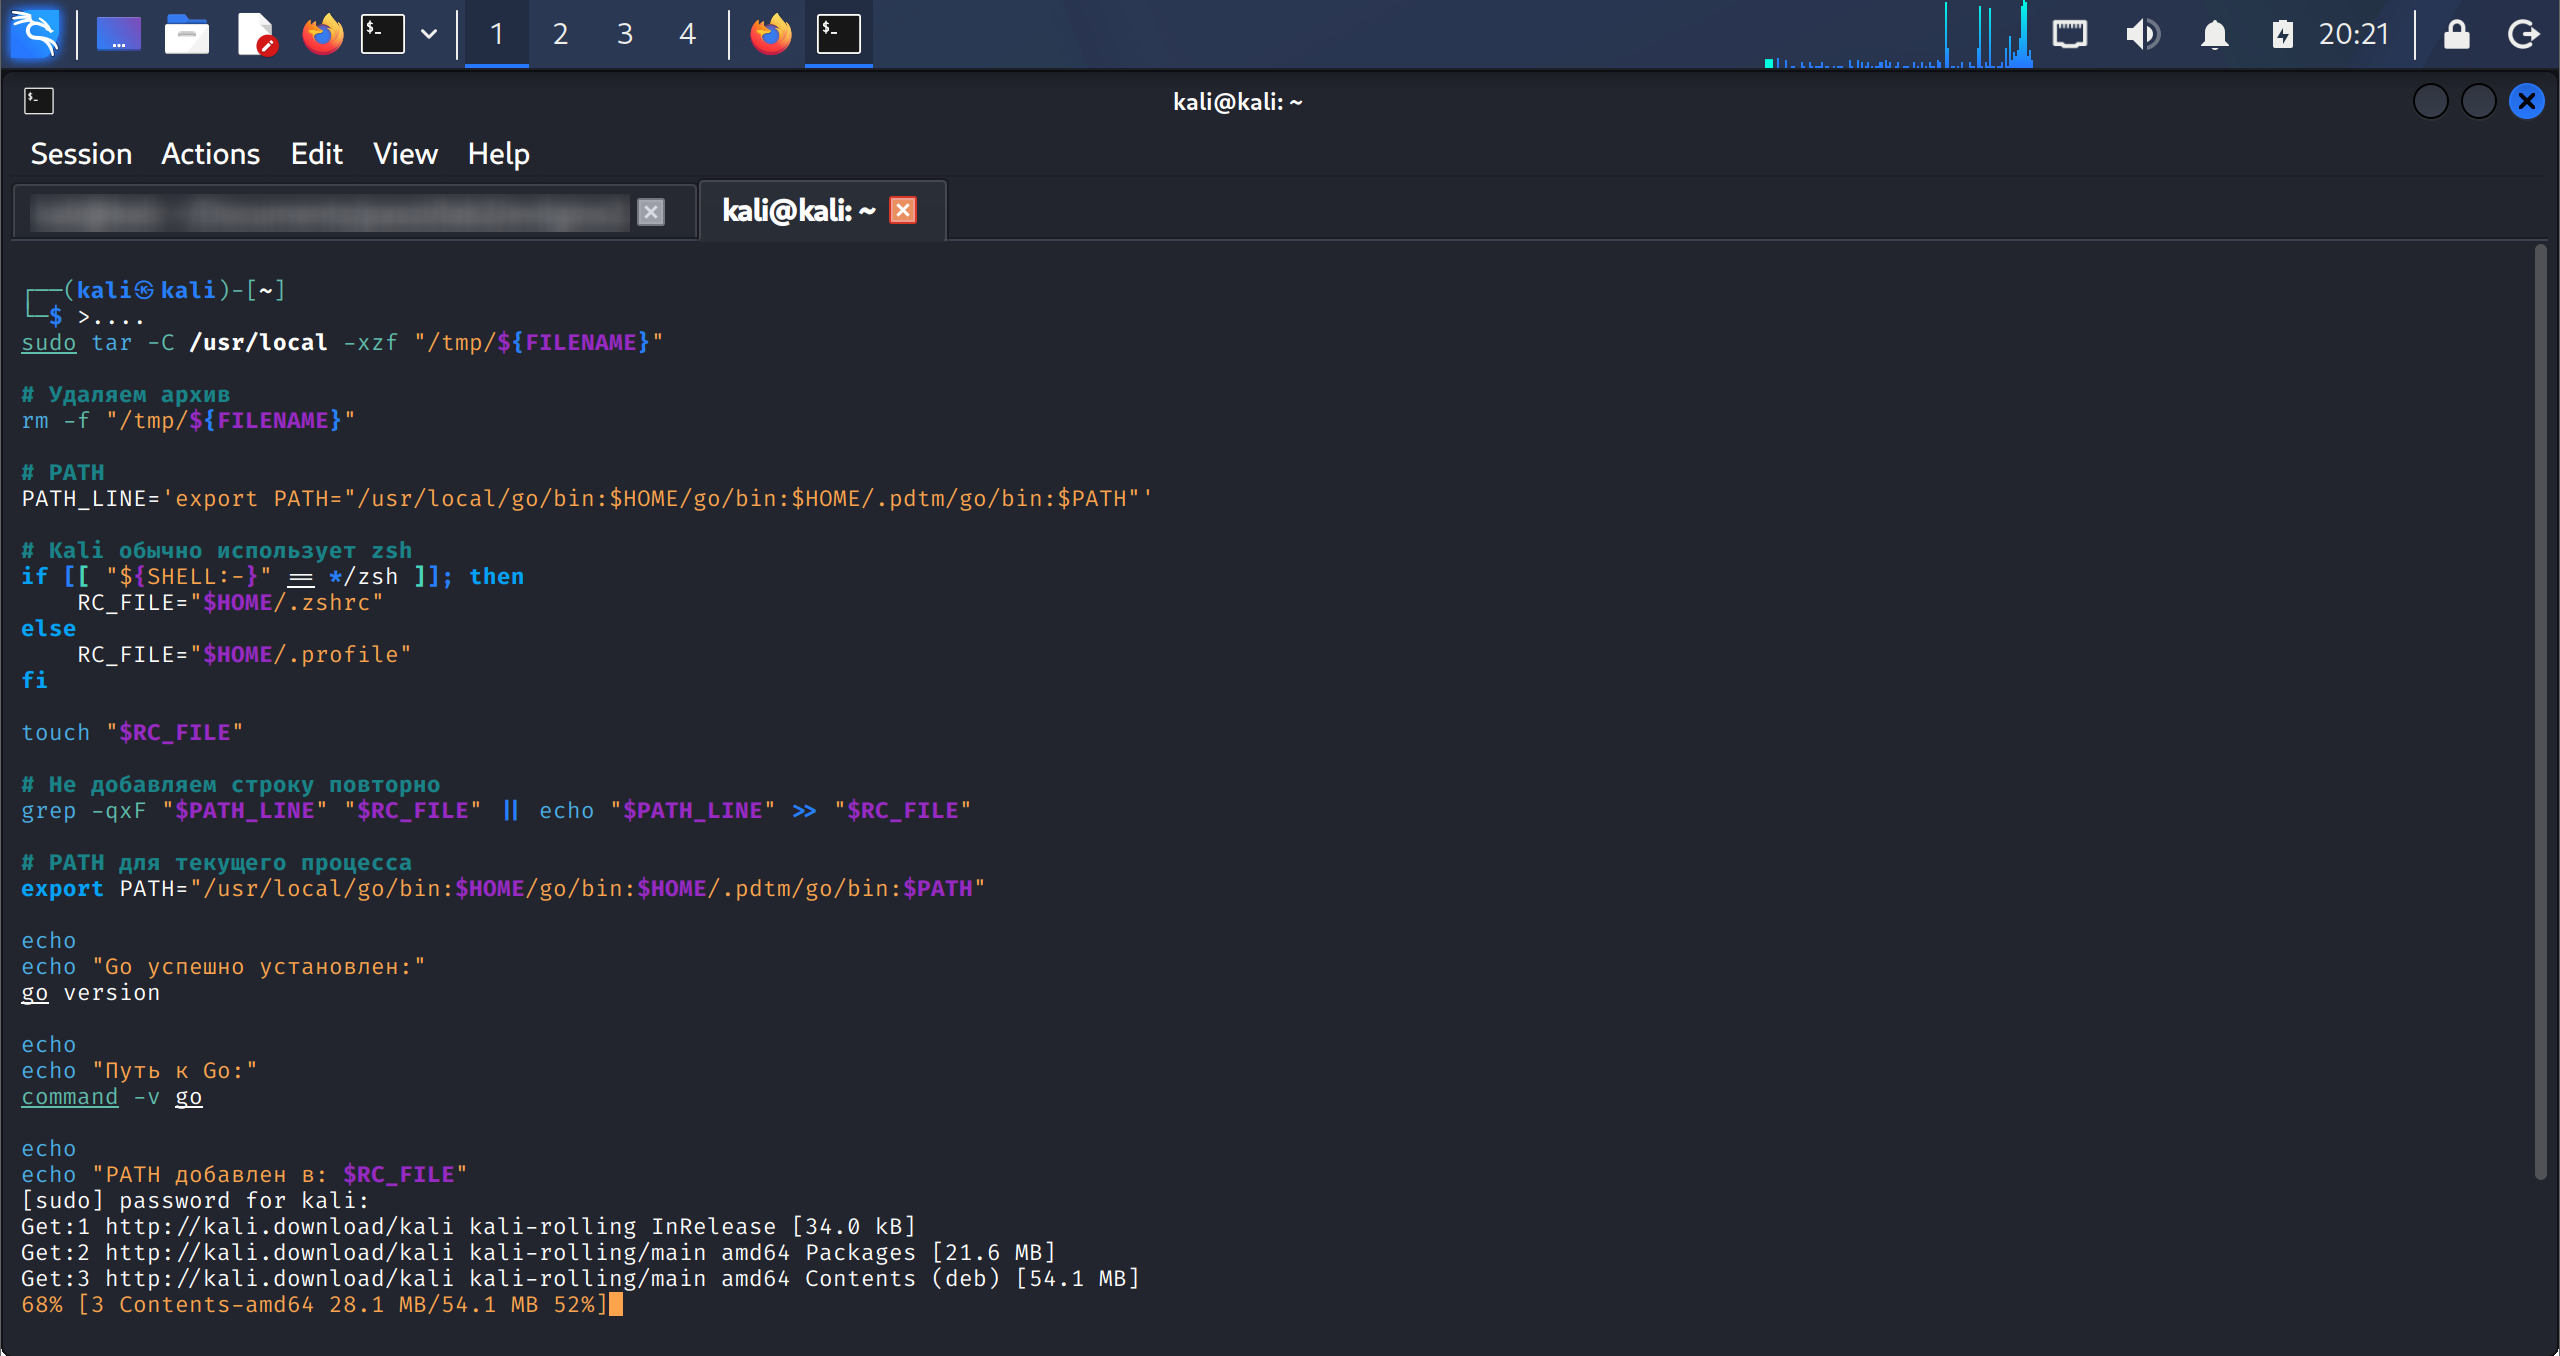2560x1356 pixels.
Task: Click the touch "$RC_FILE" line
Action: click(132, 732)
